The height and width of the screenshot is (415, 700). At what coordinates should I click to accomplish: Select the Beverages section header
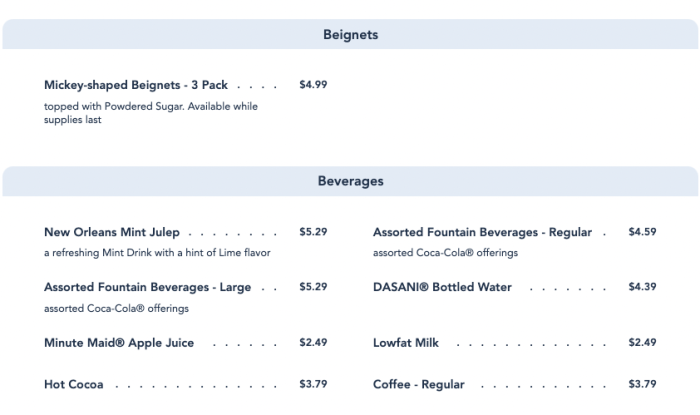pyautogui.click(x=350, y=181)
